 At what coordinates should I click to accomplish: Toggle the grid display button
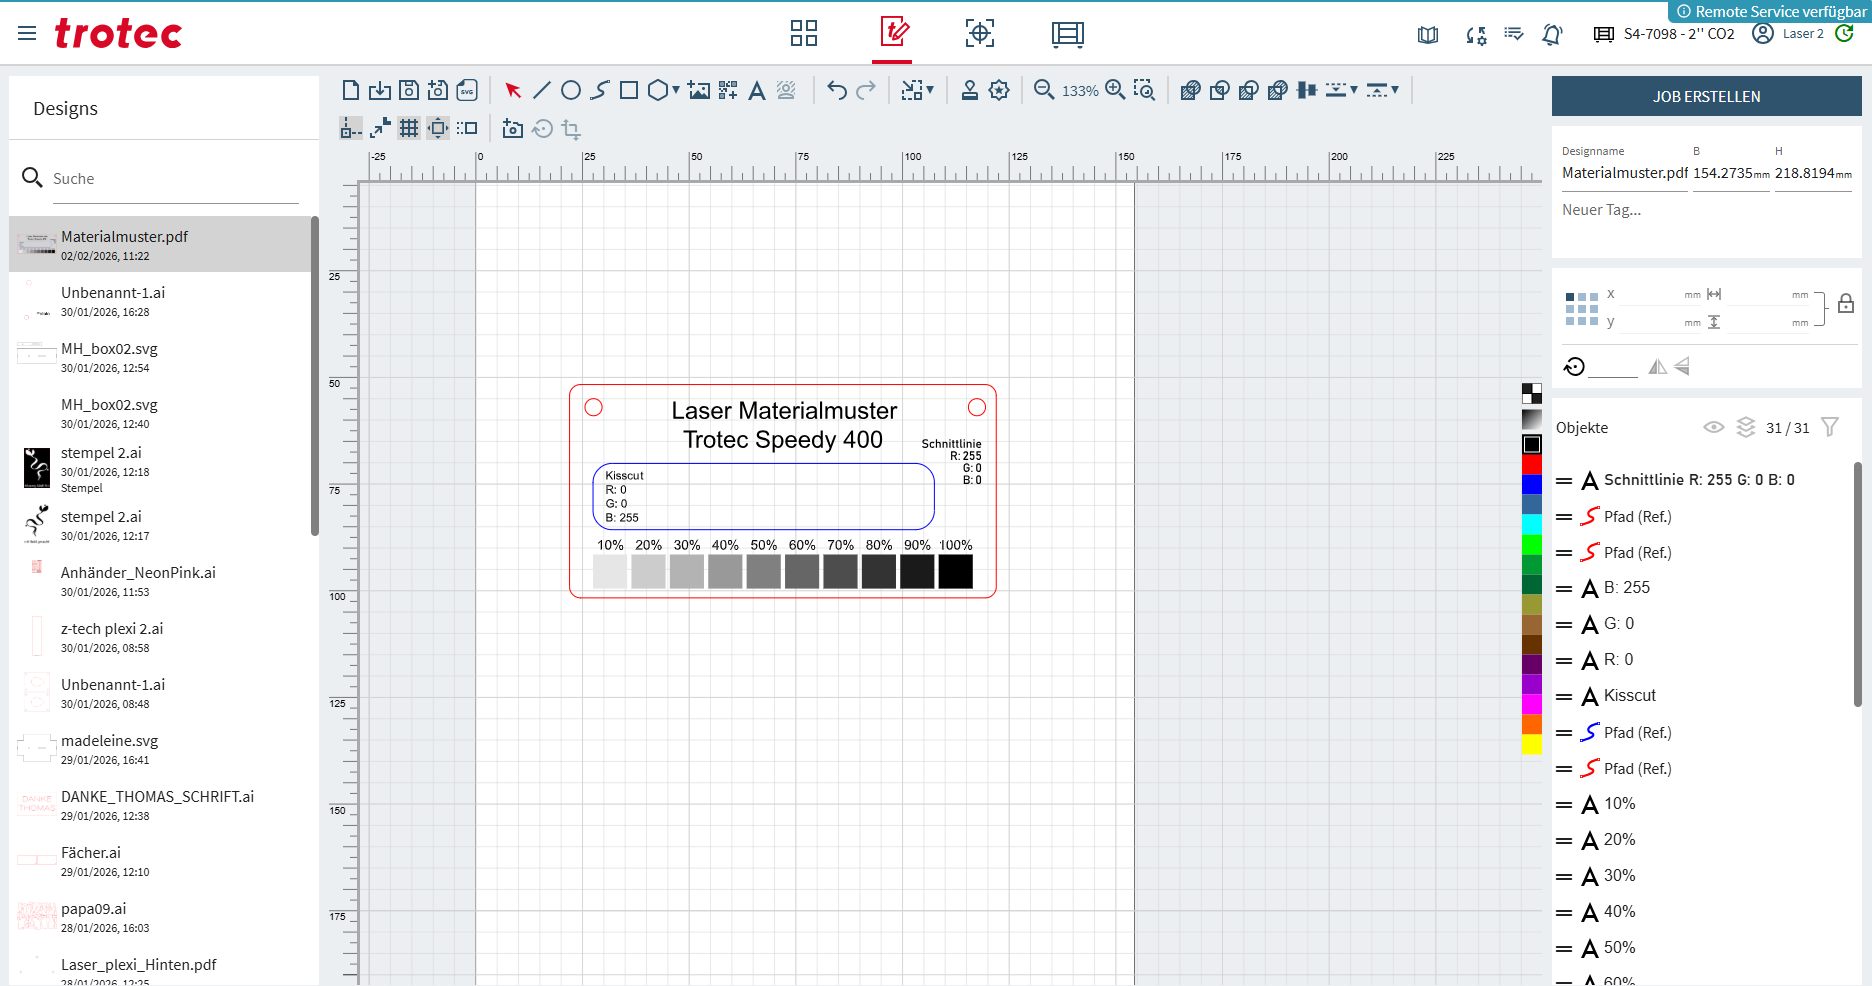pos(409,128)
